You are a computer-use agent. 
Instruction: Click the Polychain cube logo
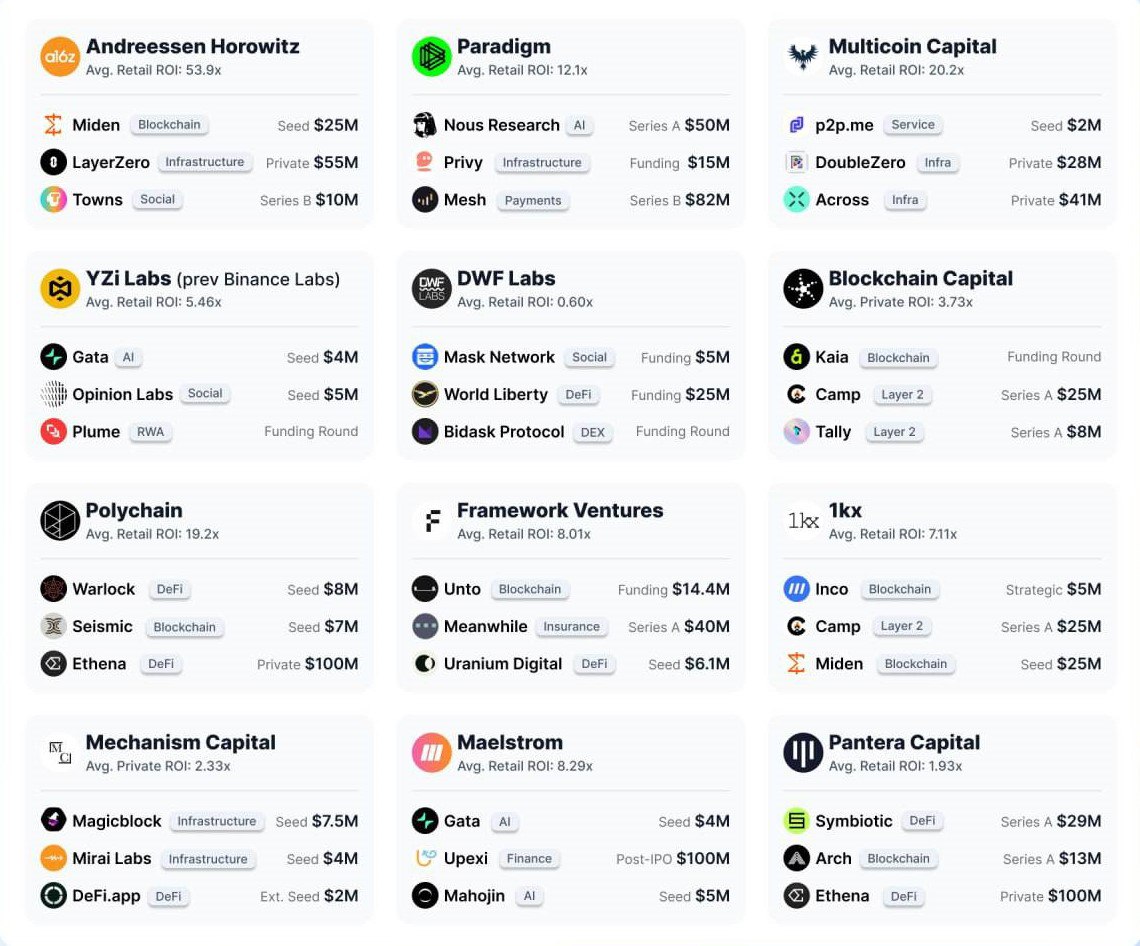click(60, 521)
